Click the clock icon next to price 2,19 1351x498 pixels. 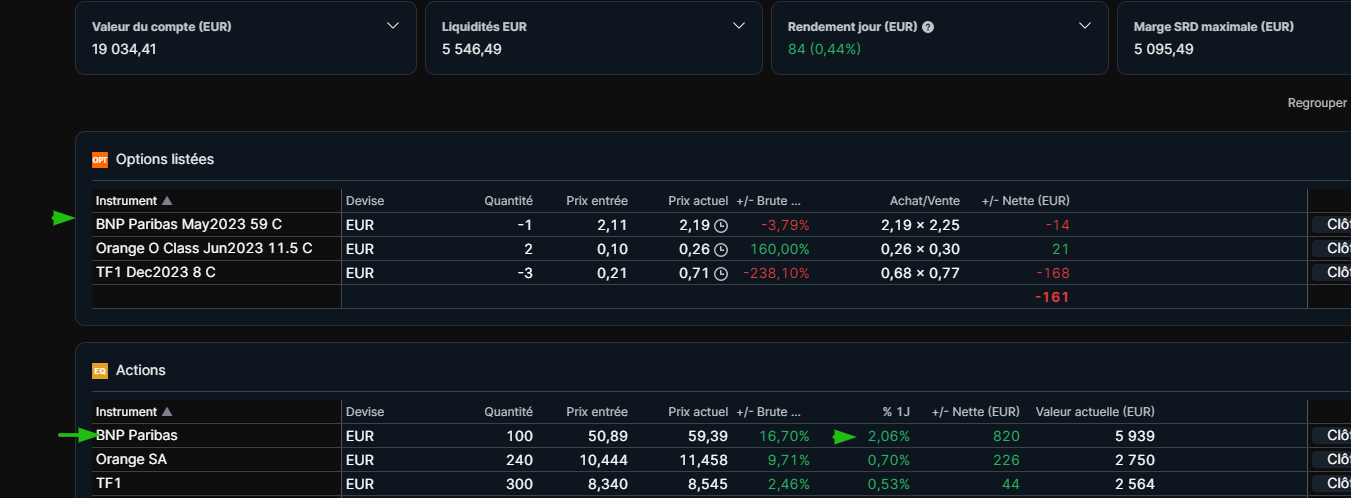point(721,225)
